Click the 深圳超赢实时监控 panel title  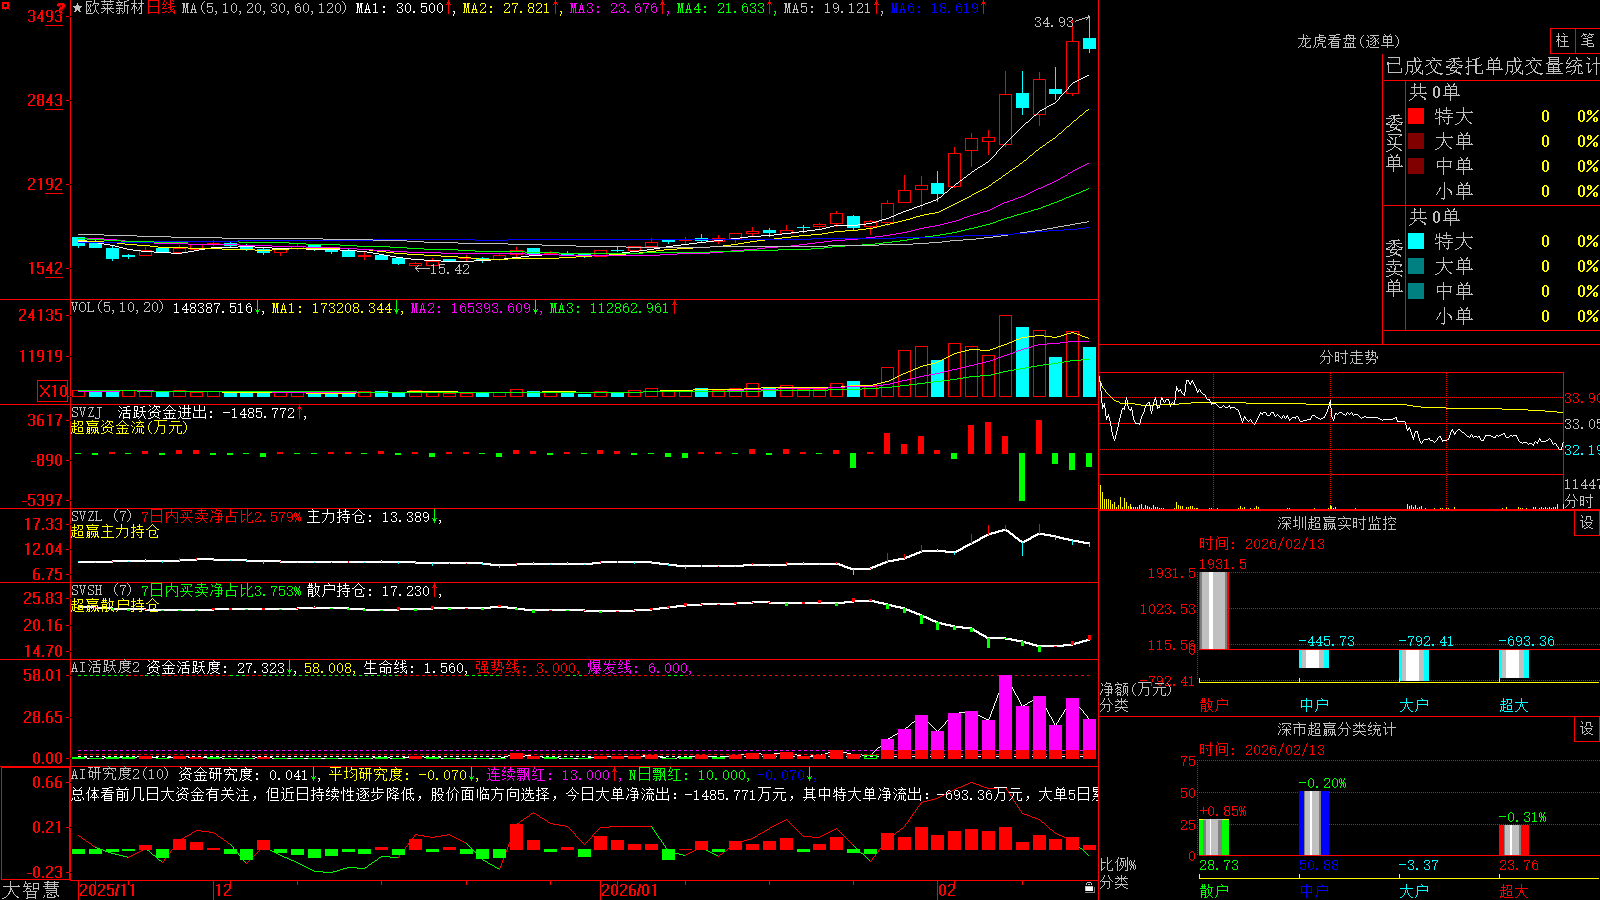coord(1337,523)
